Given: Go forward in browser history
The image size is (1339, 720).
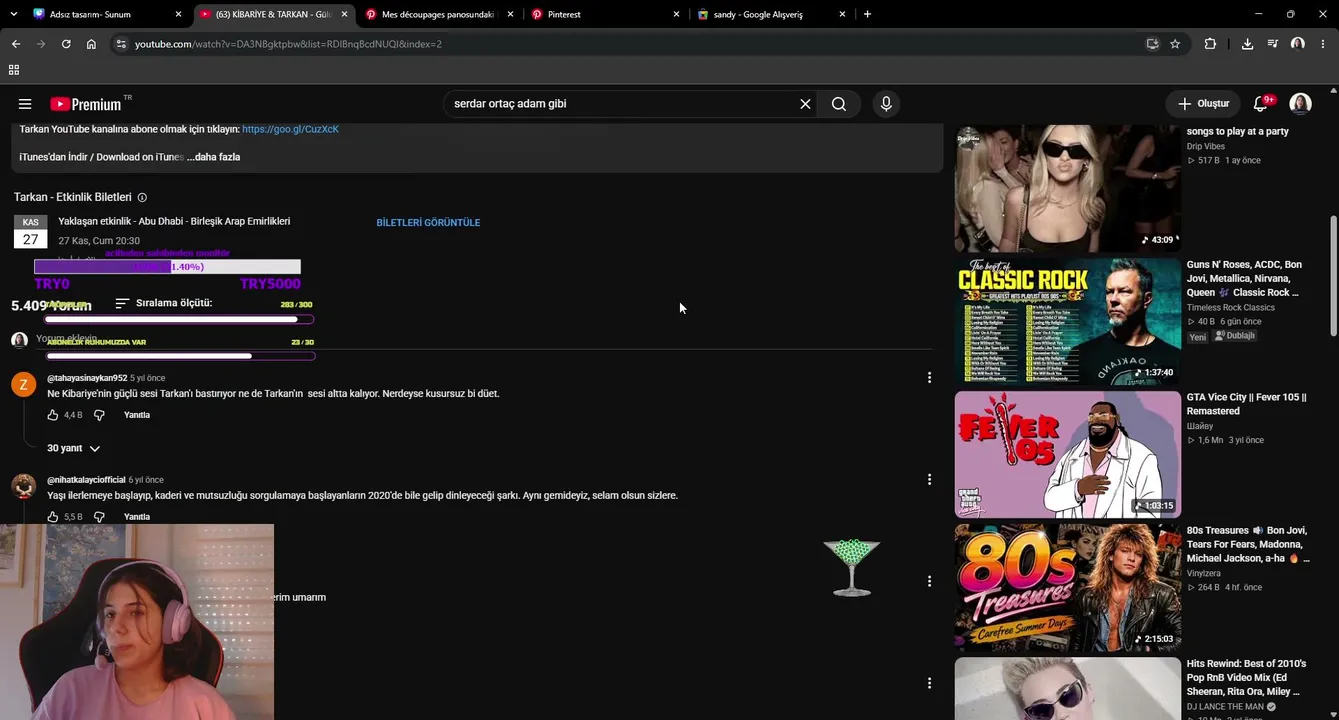Looking at the screenshot, I should (x=41, y=44).
